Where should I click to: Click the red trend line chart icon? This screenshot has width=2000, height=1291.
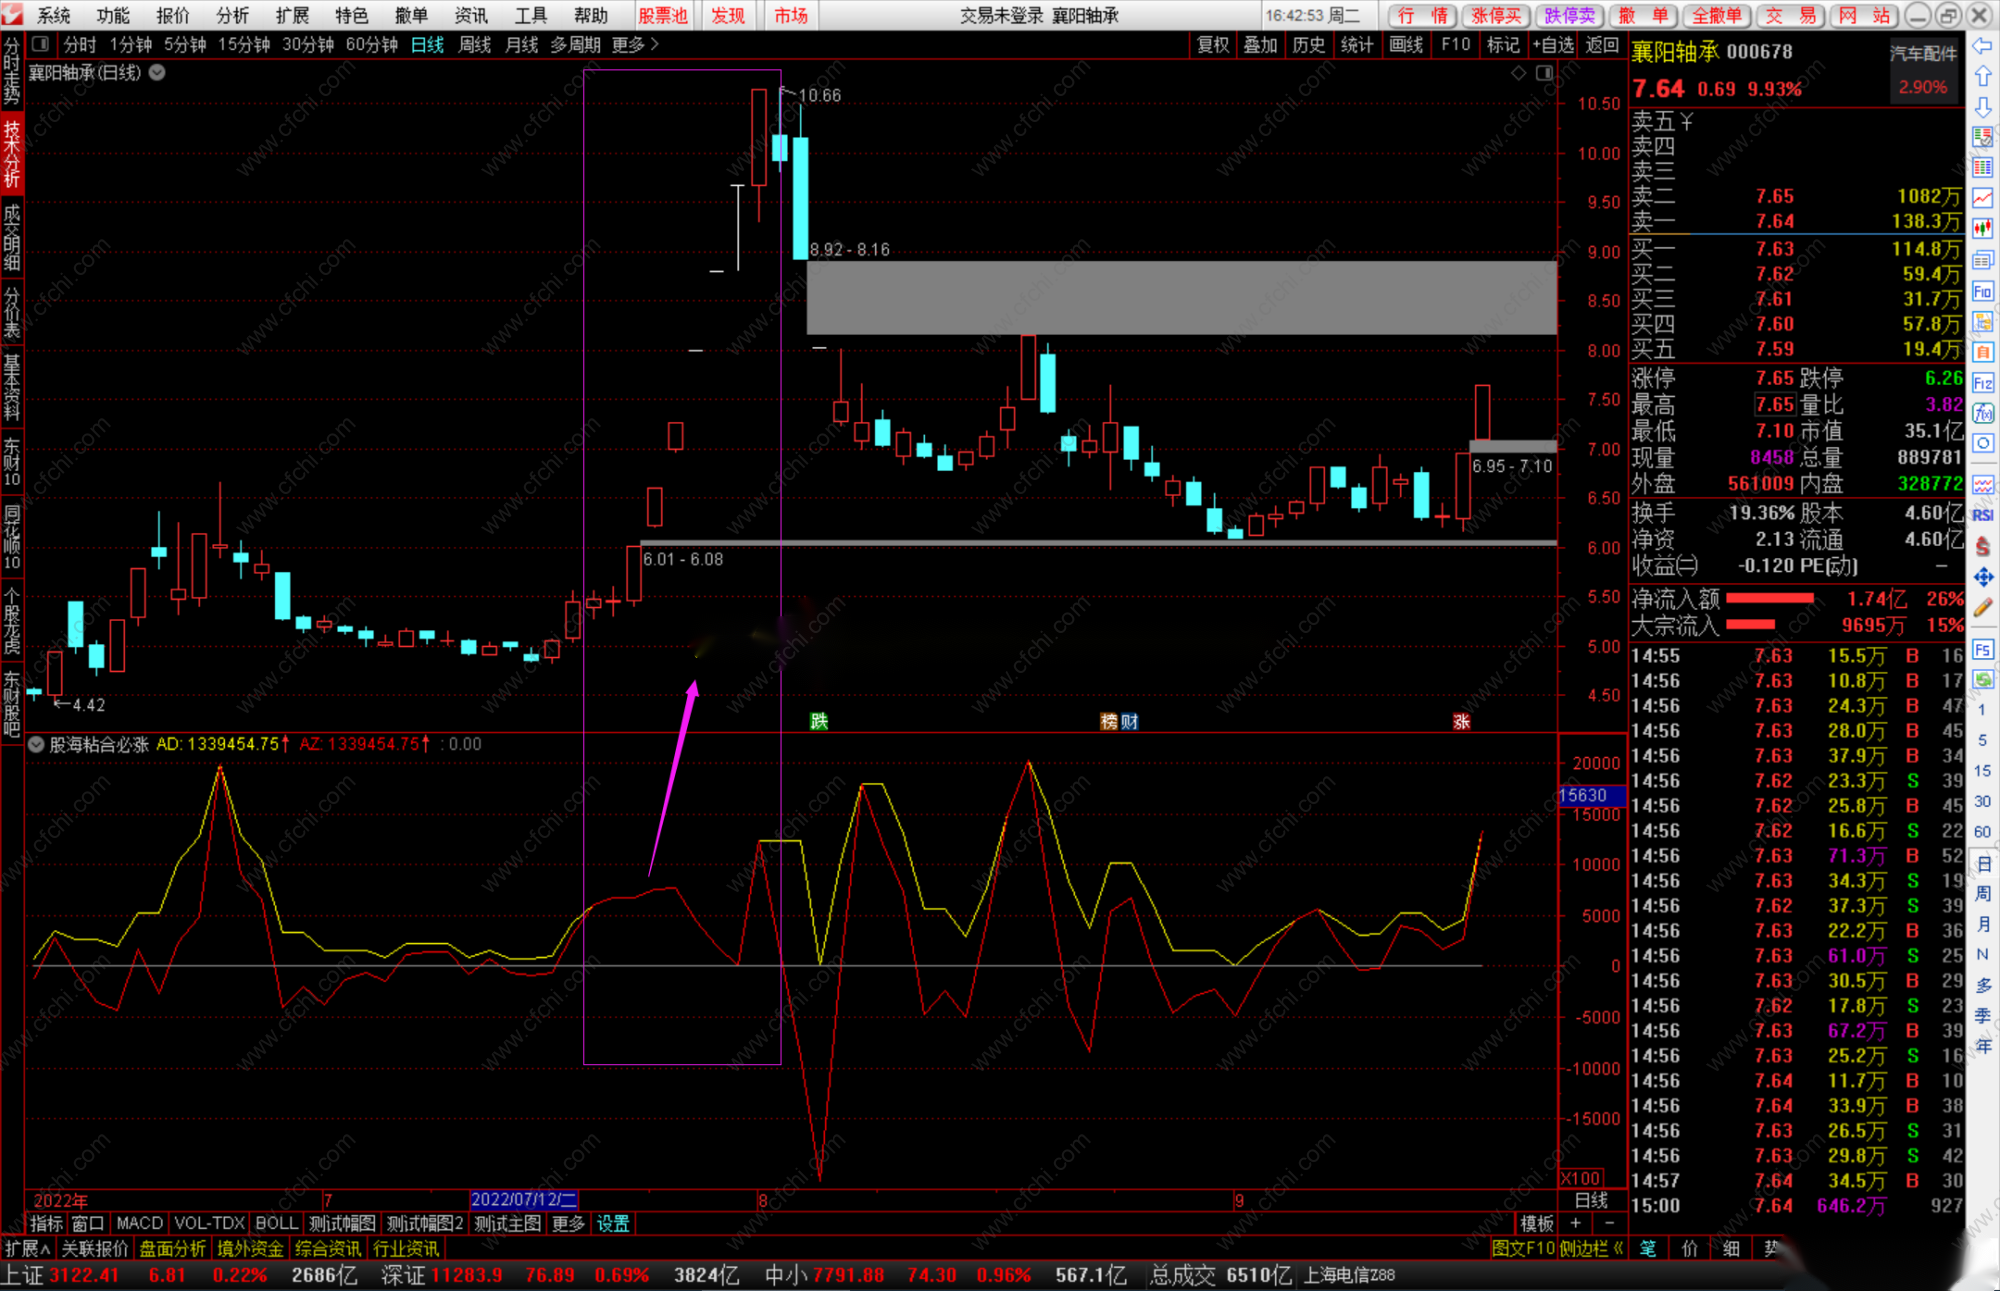(1982, 198)
